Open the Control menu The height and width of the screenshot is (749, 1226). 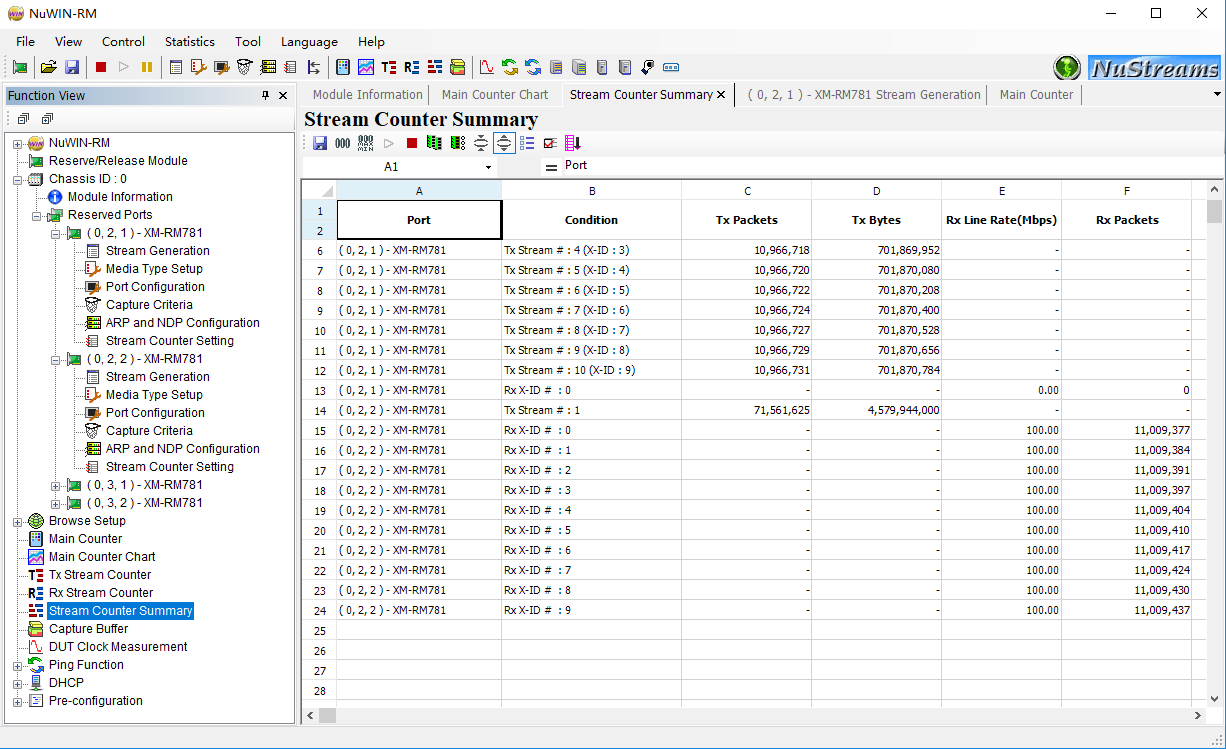[123, 41]
